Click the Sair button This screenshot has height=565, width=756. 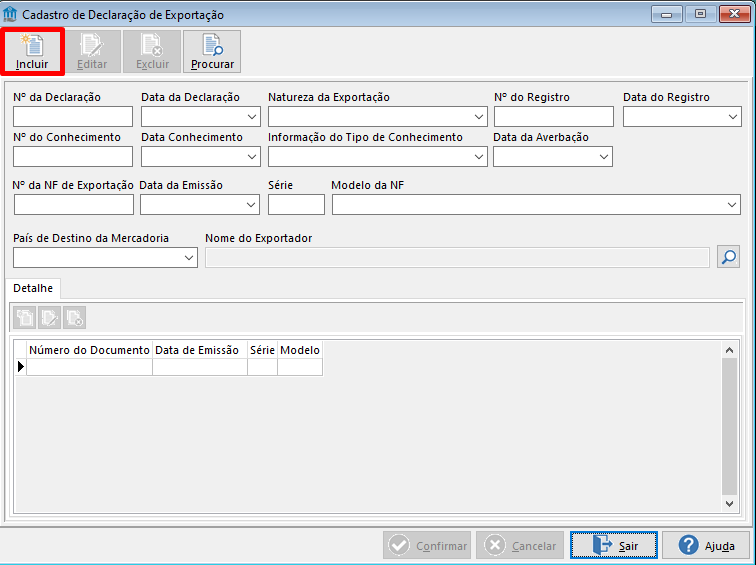pos(614,545)
